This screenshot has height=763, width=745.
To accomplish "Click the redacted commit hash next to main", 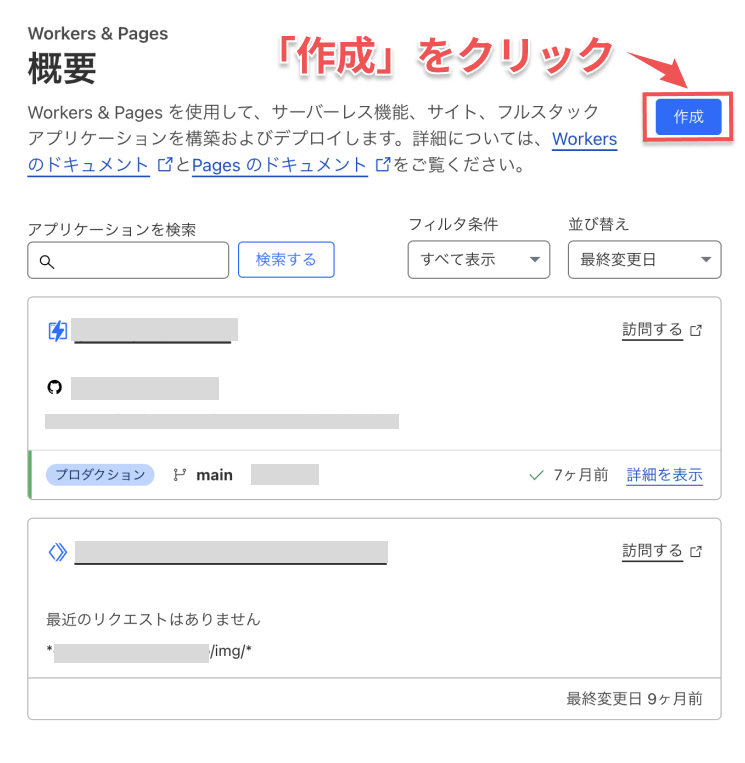I will coord(285,474).
